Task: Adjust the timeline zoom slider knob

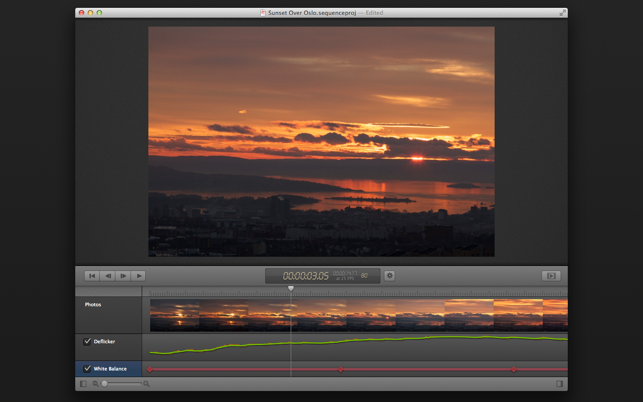Action: [x=105, y=384]
